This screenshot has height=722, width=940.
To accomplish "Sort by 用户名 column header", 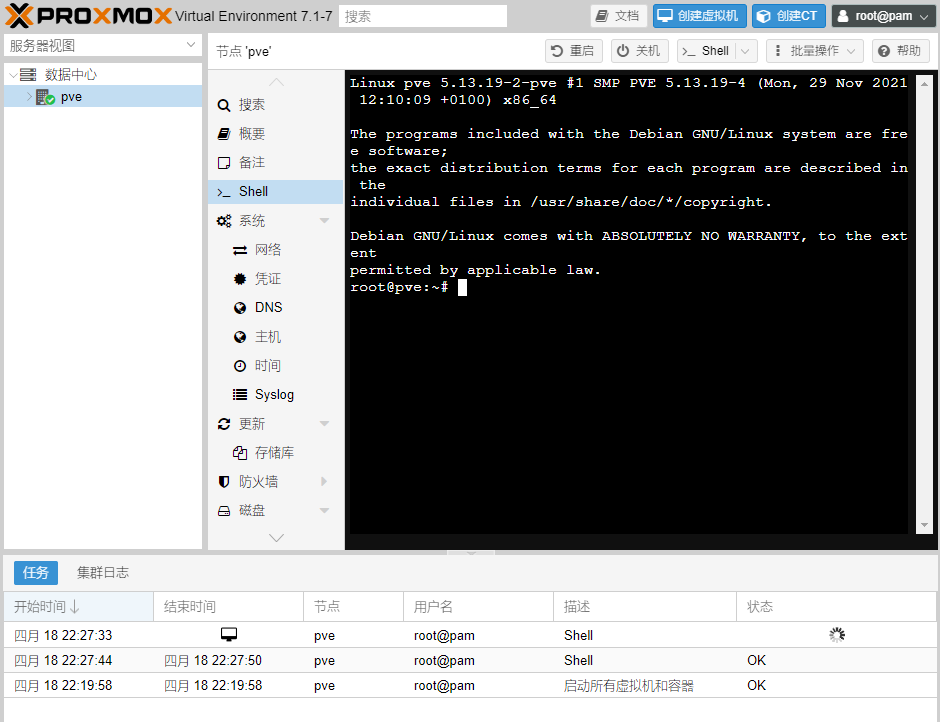I will click(478, 607).
